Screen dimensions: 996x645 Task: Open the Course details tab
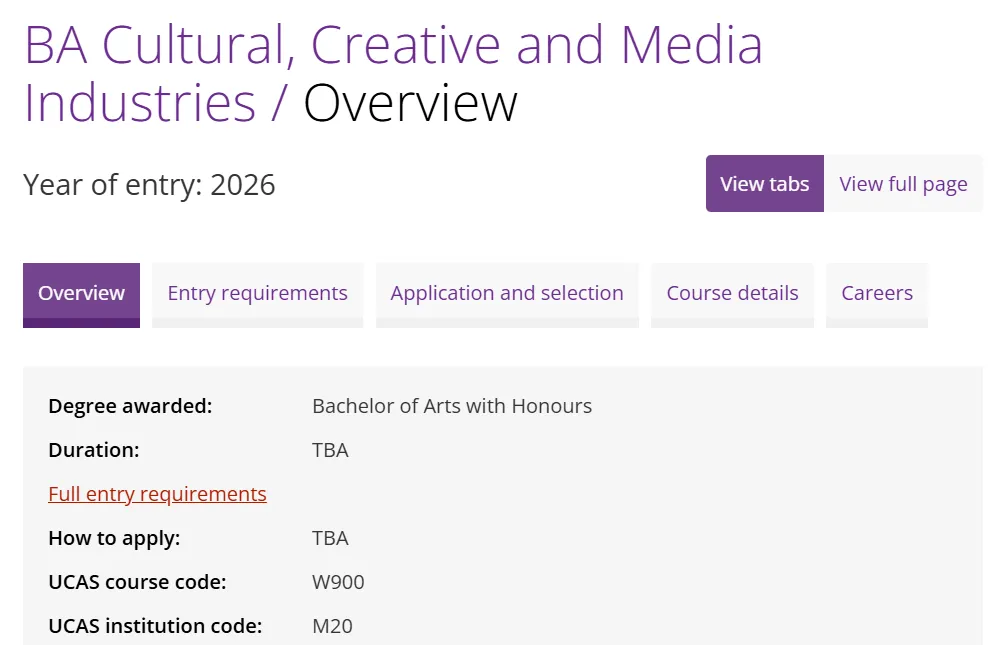732,294
